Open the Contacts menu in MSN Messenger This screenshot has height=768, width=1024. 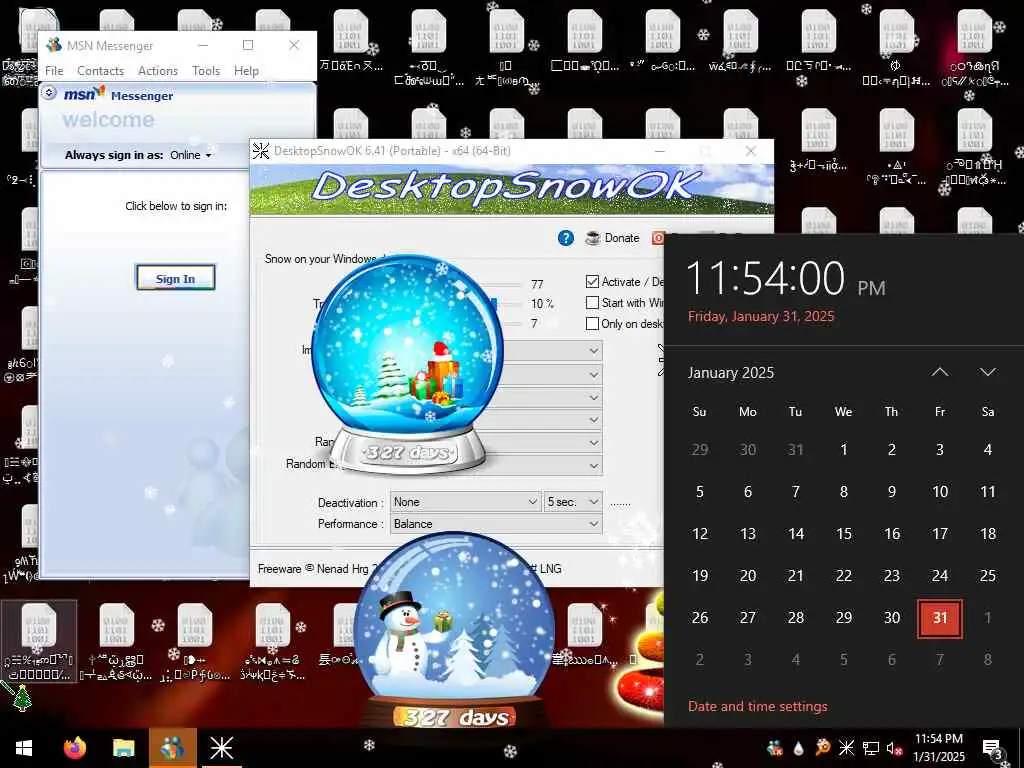coord(101,71)
